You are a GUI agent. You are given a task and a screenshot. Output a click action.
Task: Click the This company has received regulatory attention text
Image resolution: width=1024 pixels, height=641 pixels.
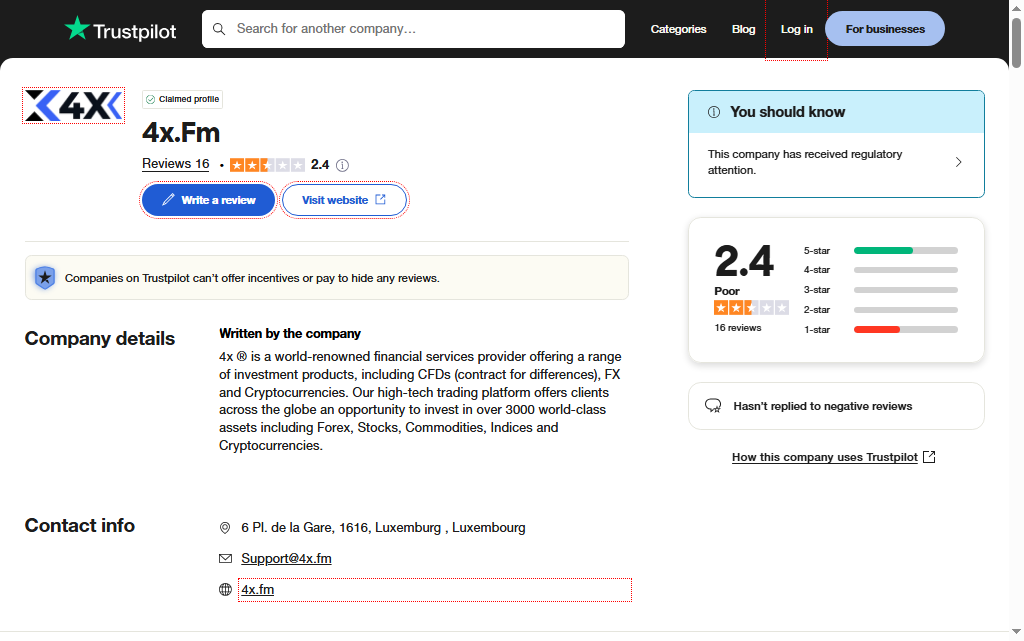click(x=805, y=162)
